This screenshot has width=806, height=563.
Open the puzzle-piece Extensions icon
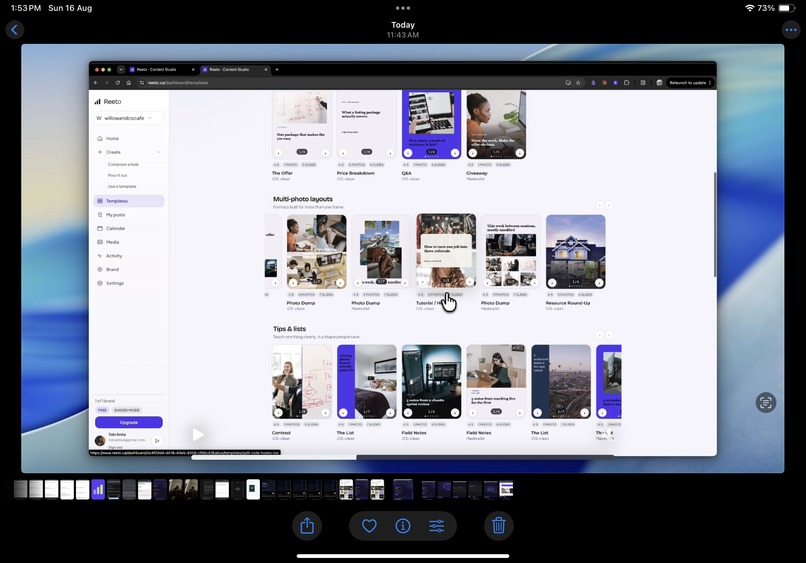[627, 82]
